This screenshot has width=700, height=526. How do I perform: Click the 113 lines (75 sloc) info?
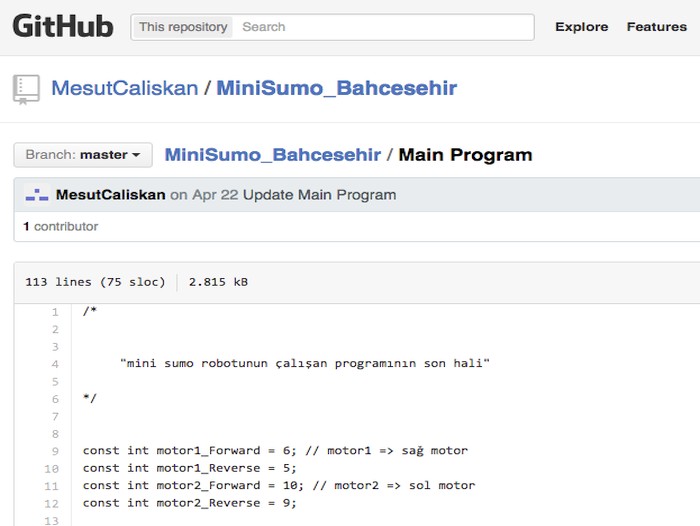pos(95,282)
